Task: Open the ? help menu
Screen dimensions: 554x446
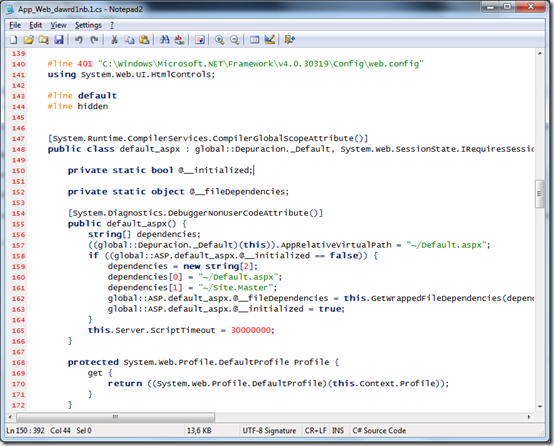Action: (112, 25)
